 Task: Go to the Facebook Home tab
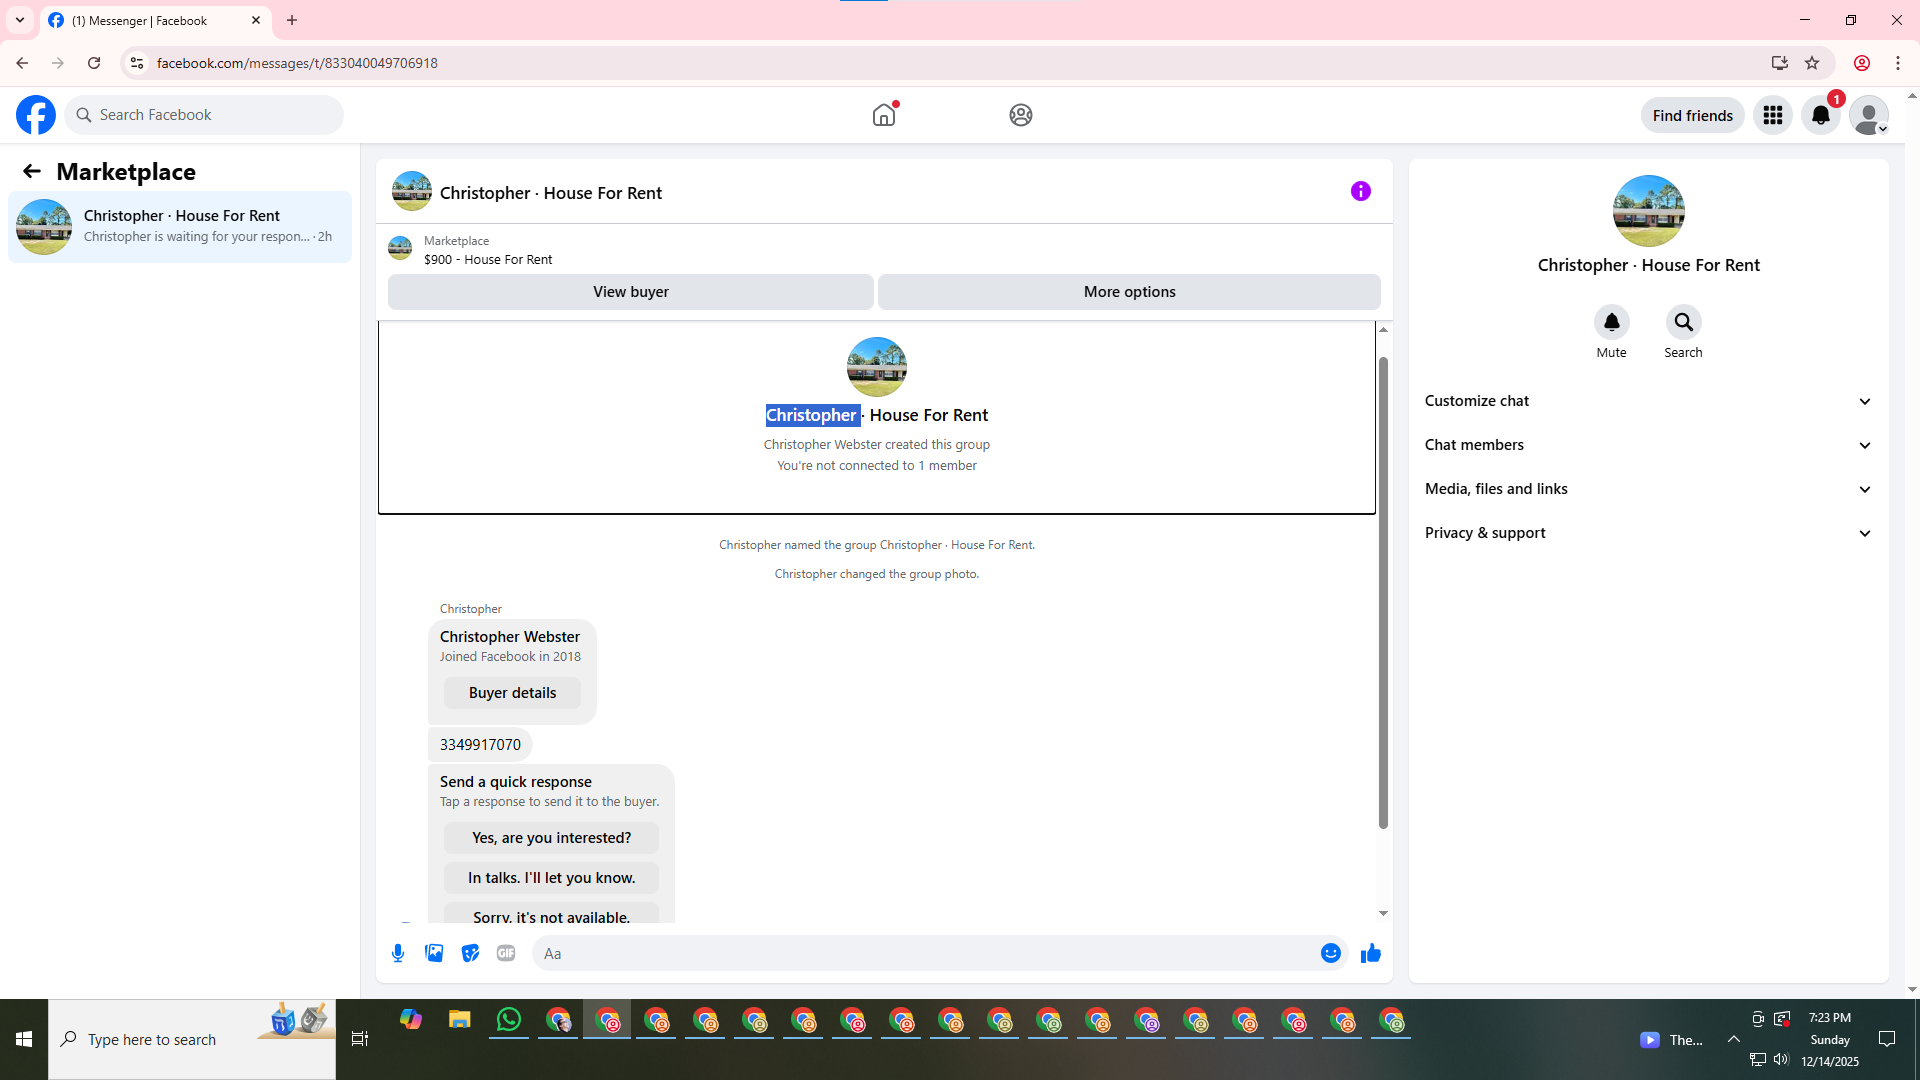pyautogui.click(x=884, y=115)
